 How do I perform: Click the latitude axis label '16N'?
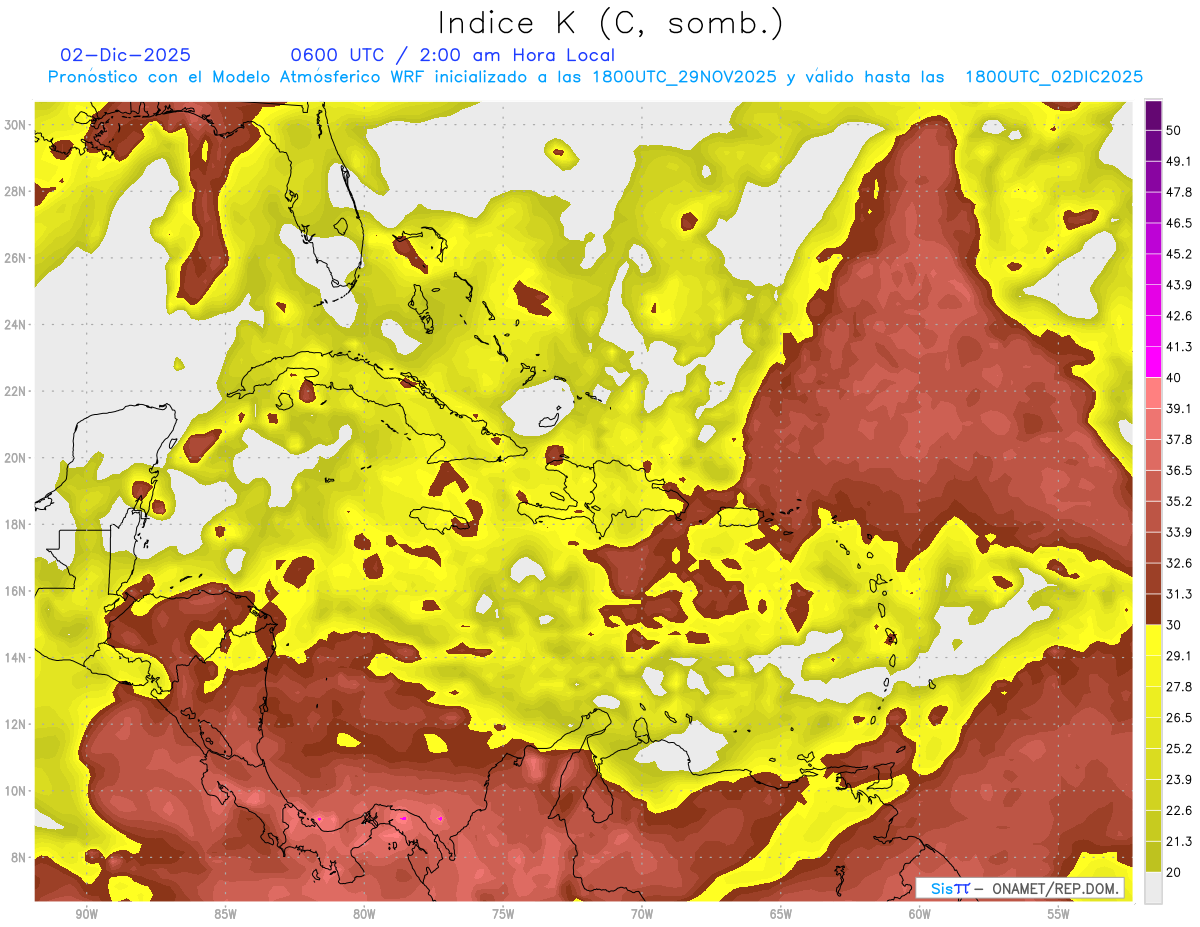click(x=17, y=591)
